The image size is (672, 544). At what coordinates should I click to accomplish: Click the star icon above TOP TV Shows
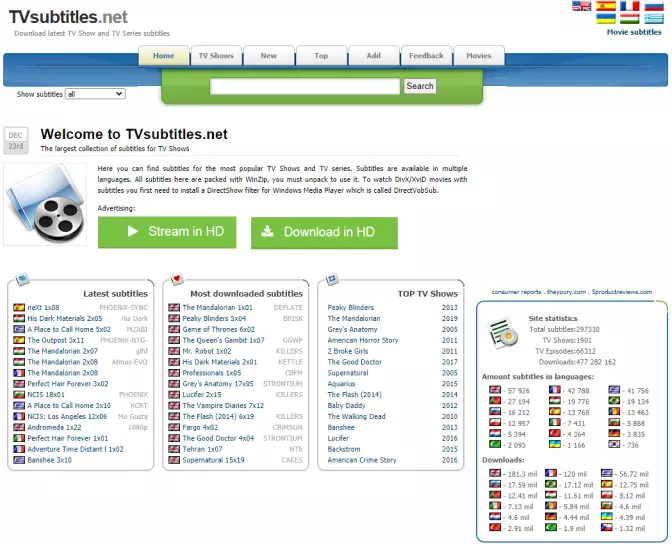(x=332, y=279)
